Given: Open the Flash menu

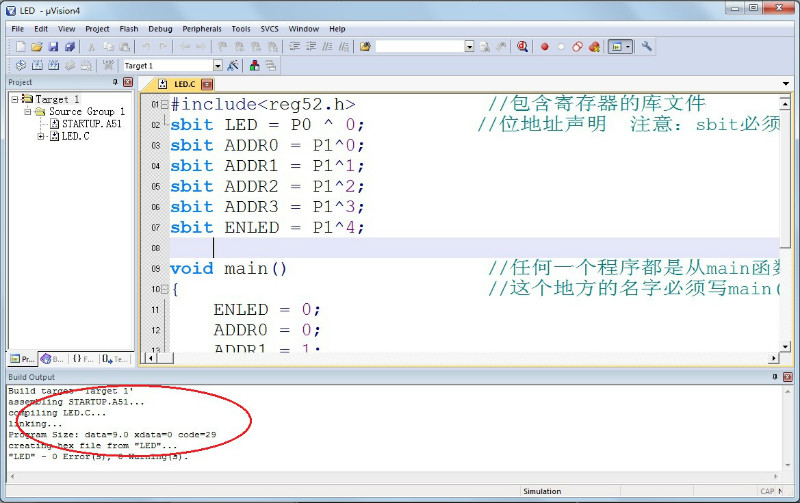Looking at the screenshot, I should [128, 29].
